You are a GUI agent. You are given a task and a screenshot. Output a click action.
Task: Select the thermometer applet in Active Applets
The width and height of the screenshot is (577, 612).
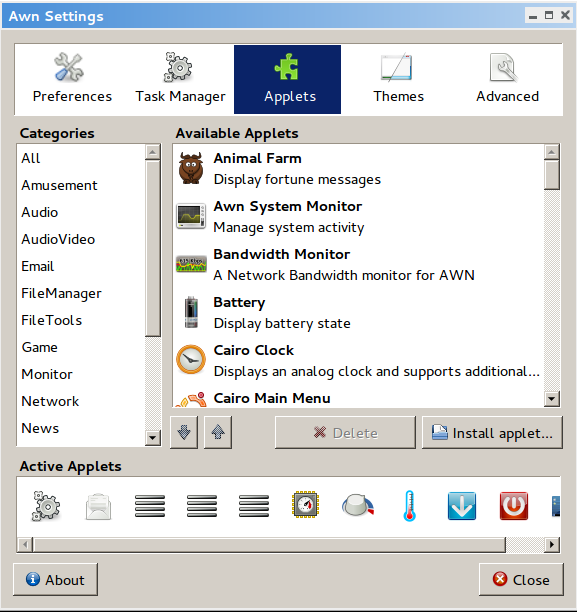[409, 506]
